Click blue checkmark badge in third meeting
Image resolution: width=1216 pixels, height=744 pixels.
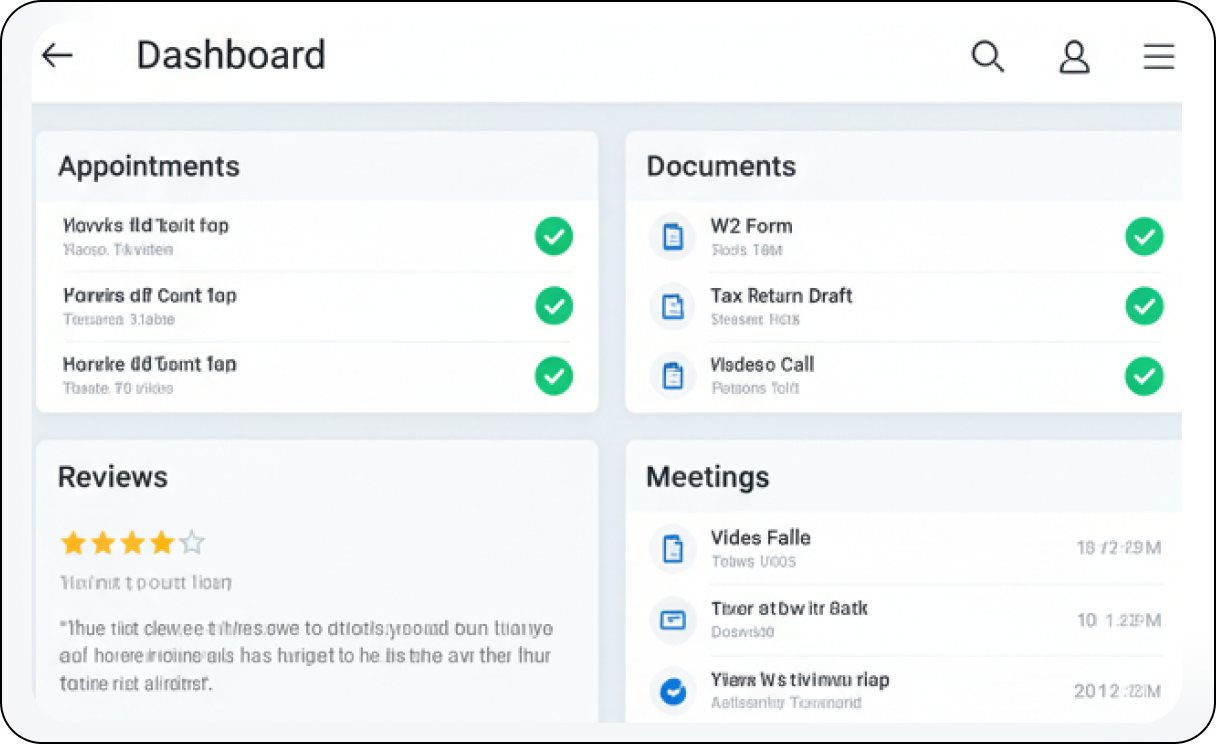(x=673, y=690)
